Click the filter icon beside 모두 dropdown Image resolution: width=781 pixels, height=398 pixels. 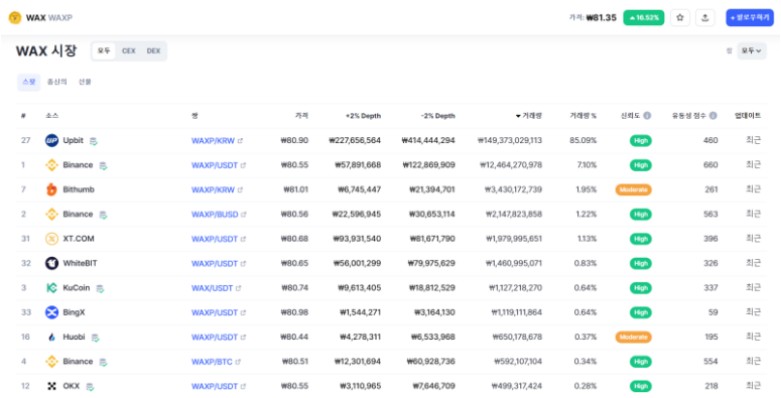[x=730, y=51]
